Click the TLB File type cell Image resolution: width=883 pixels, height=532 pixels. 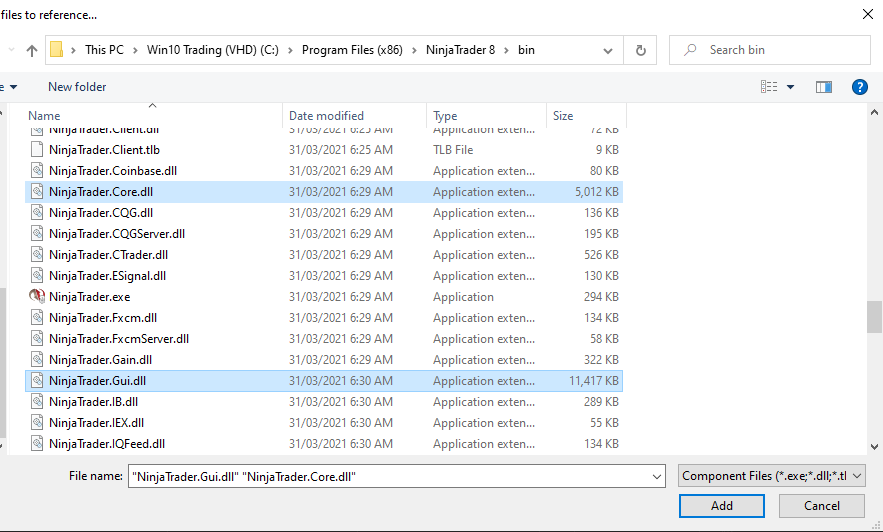453,150
